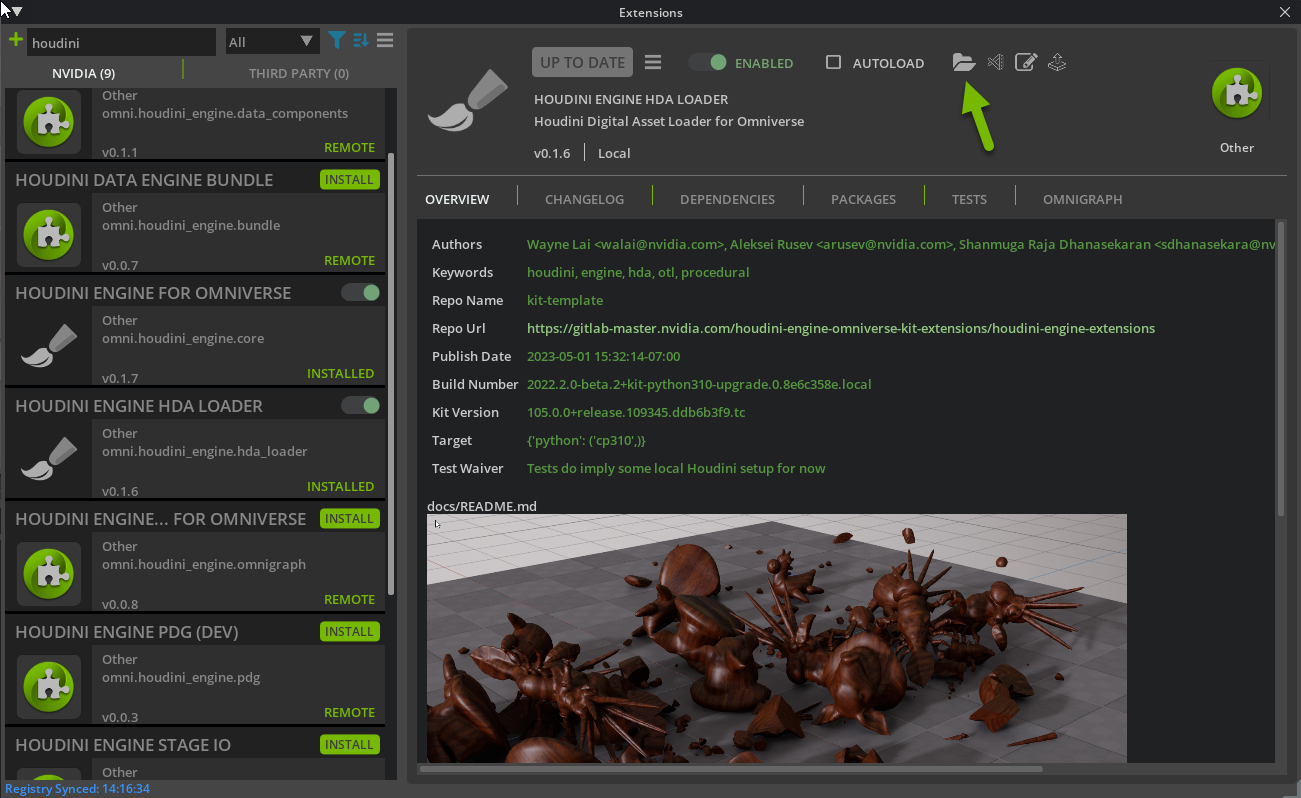This screenshot has height=798, width=1301.
Task: Toggle the Houdini Engine for Omniverse switch
Action: click(360, 293)
